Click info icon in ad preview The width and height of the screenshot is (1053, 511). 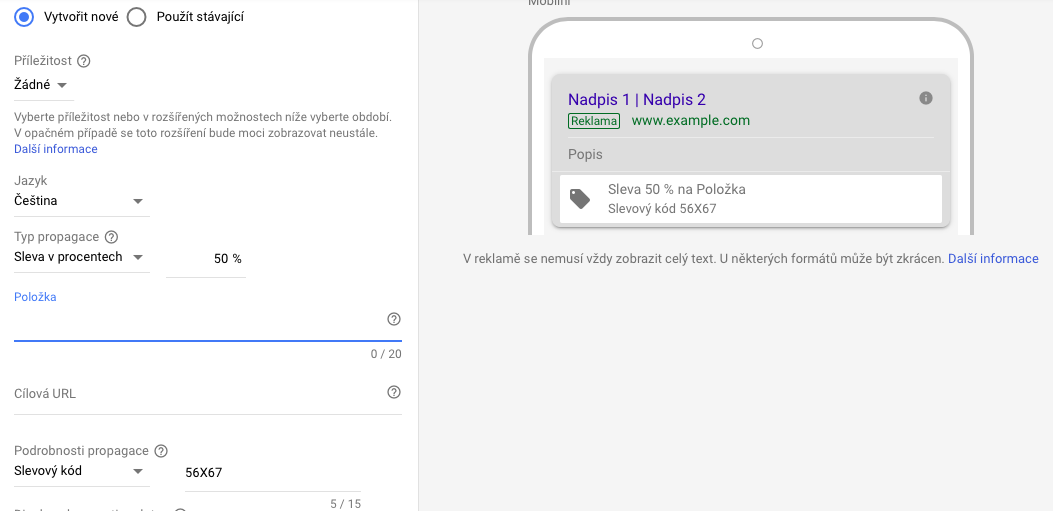925,98
